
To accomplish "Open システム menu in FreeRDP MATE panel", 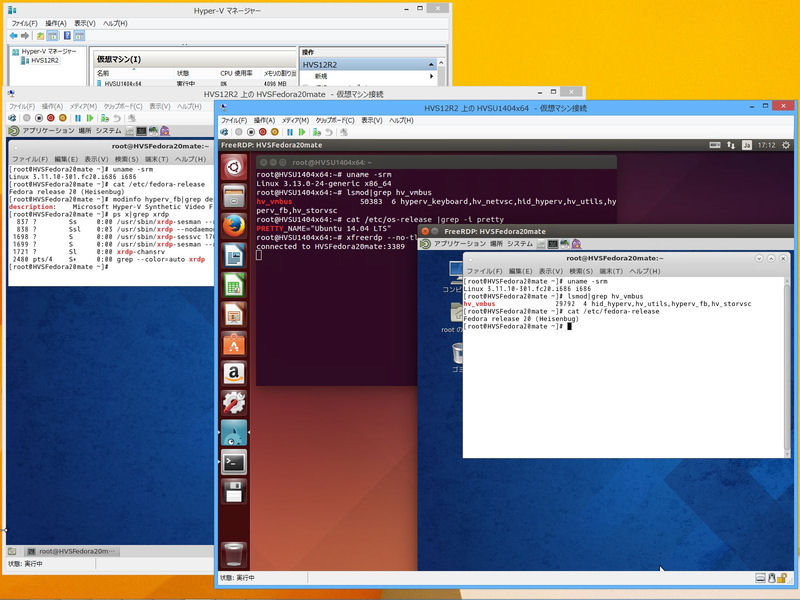I will (x=520, y=244).
